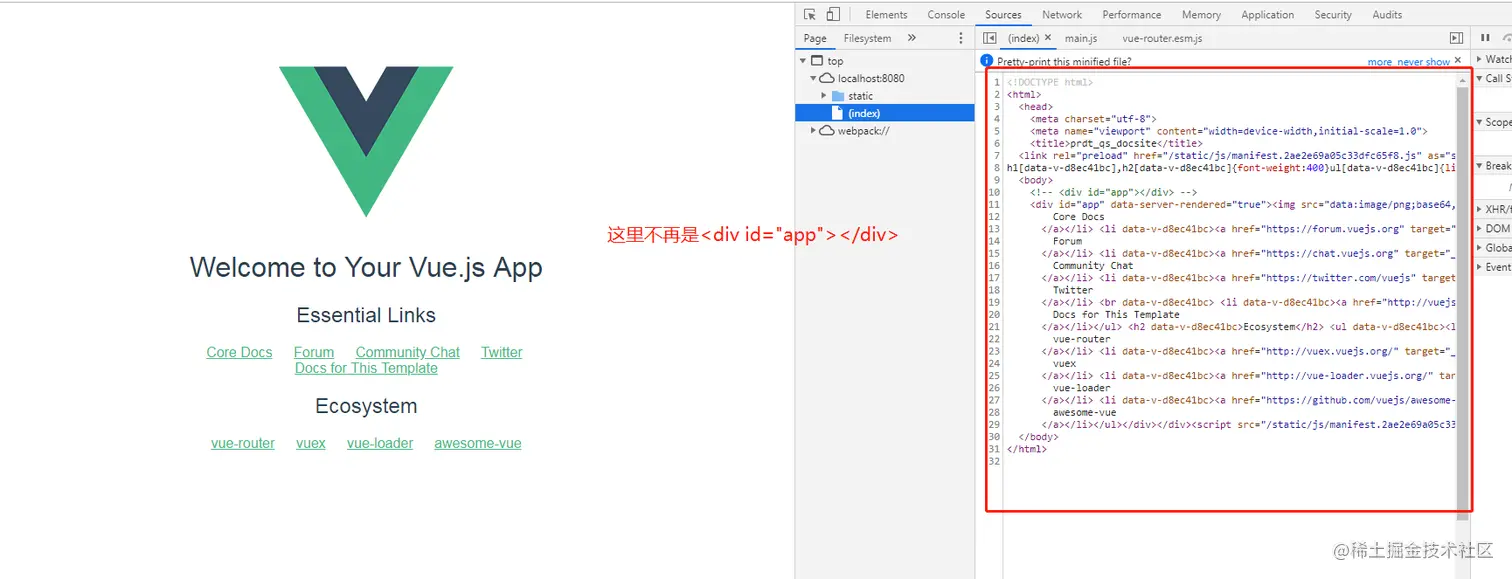Viewport: 1512px width, 579px height.
Task: Show the navigator pane toggle icon
Action: click(x=990, y=38)
